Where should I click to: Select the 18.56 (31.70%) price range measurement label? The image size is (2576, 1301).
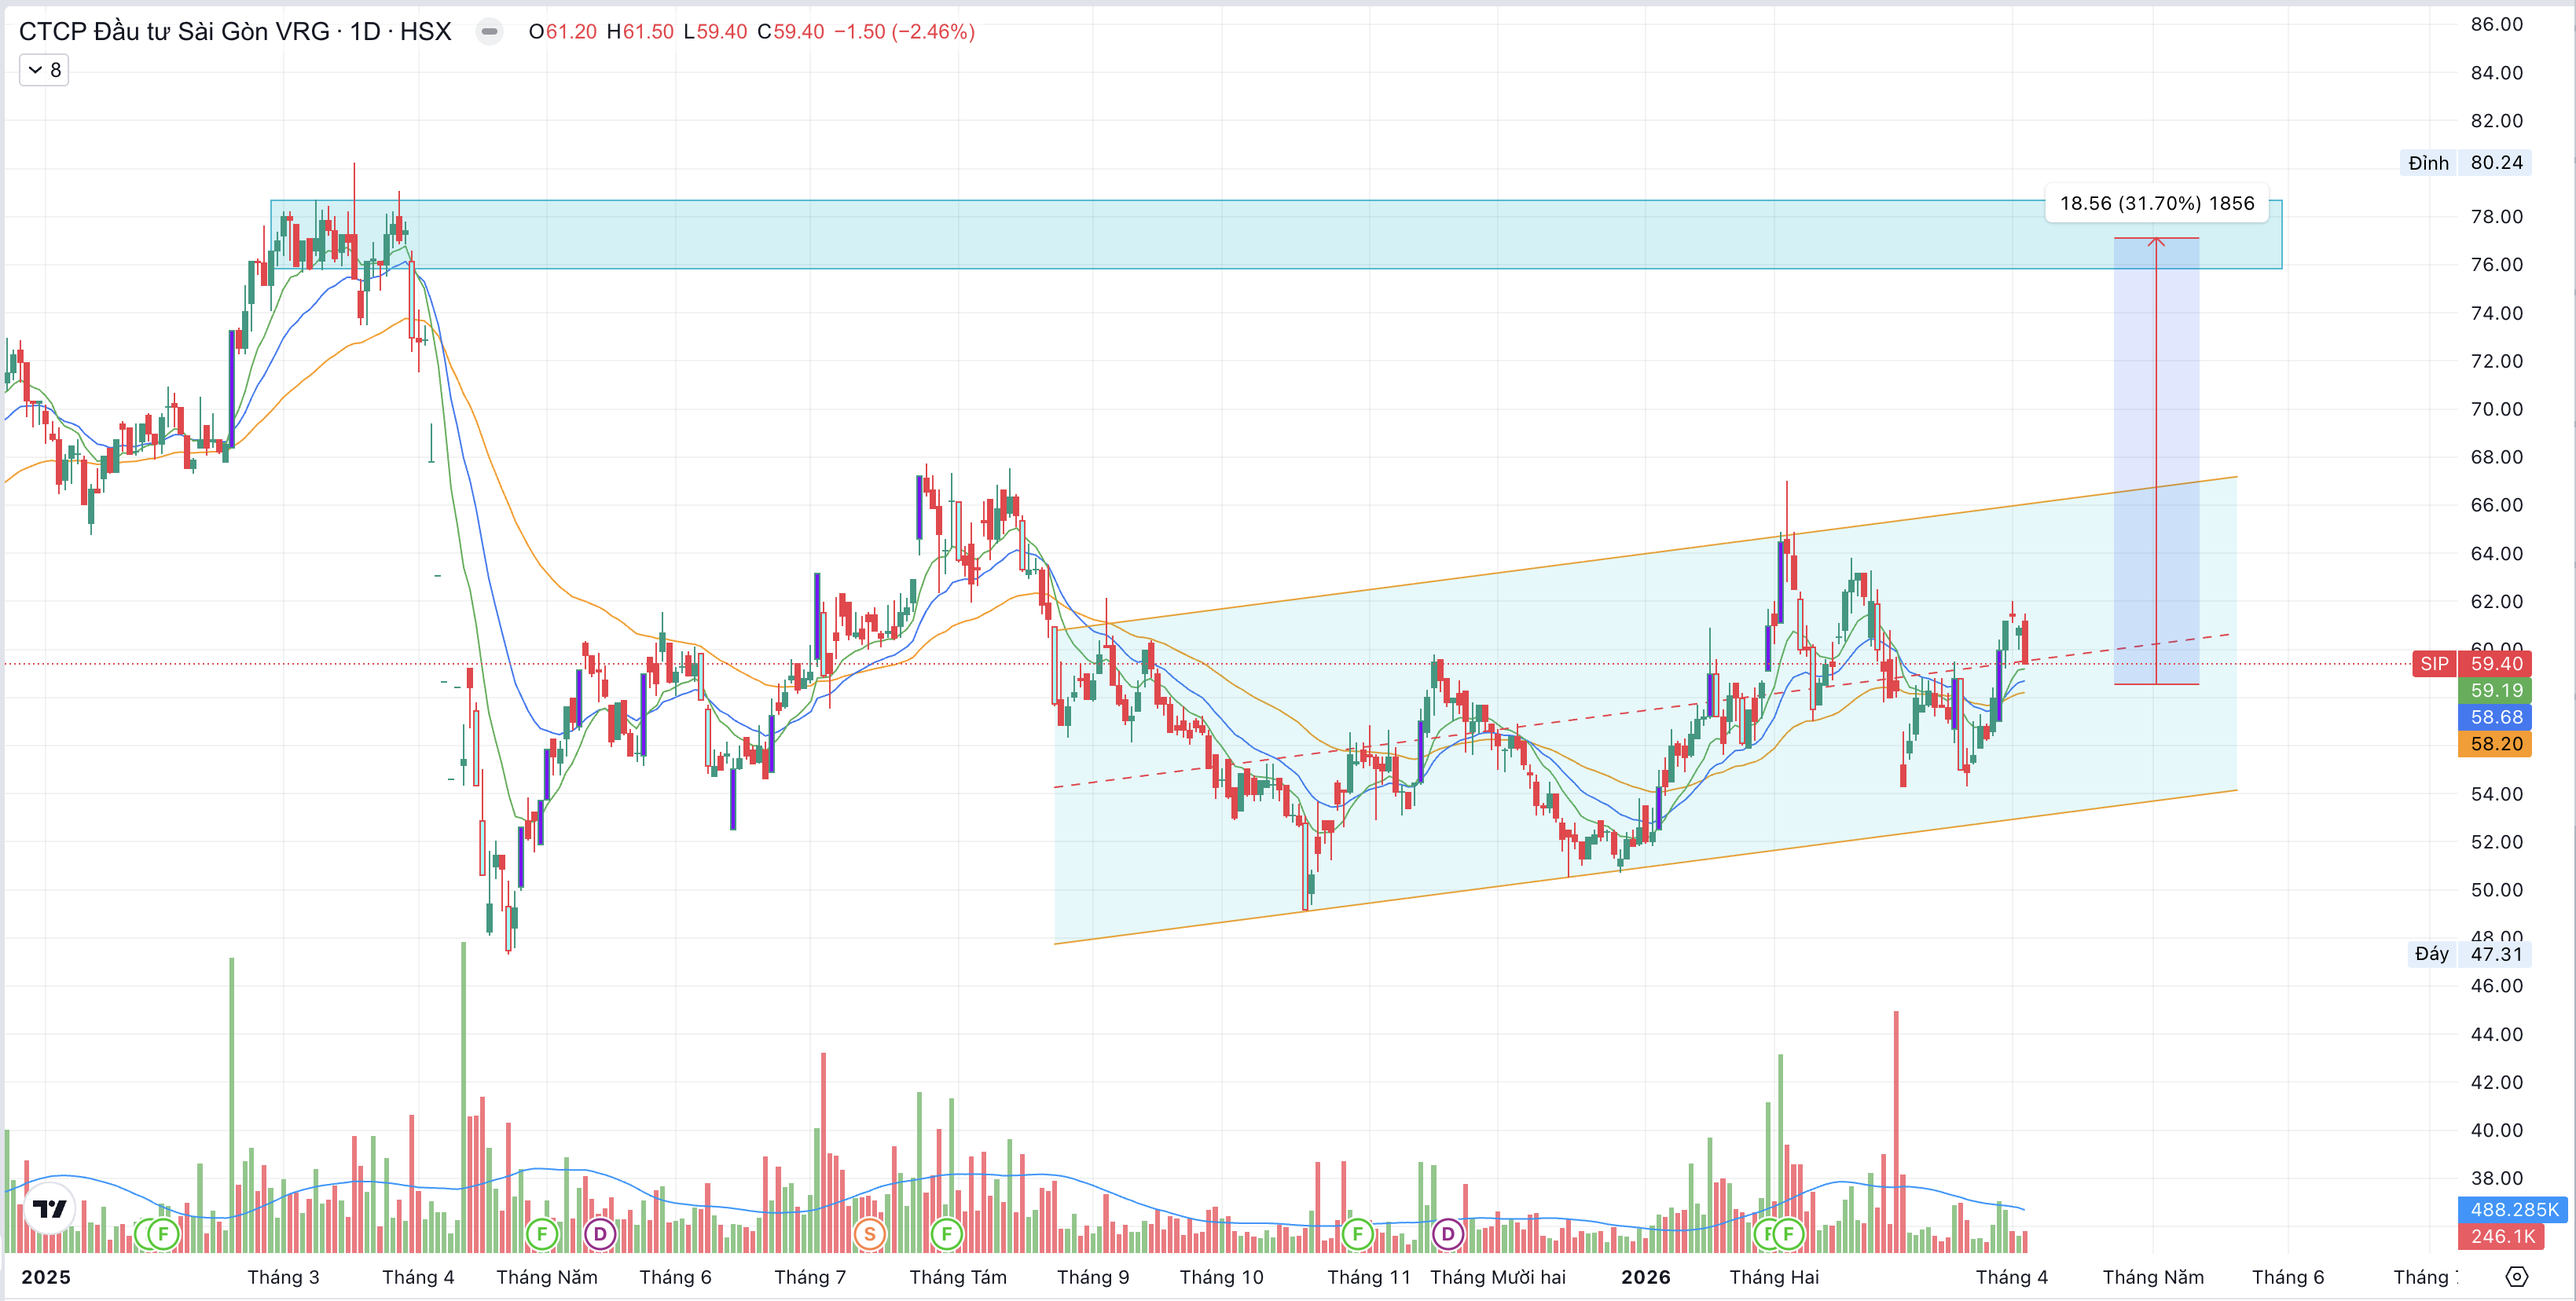2156,204
